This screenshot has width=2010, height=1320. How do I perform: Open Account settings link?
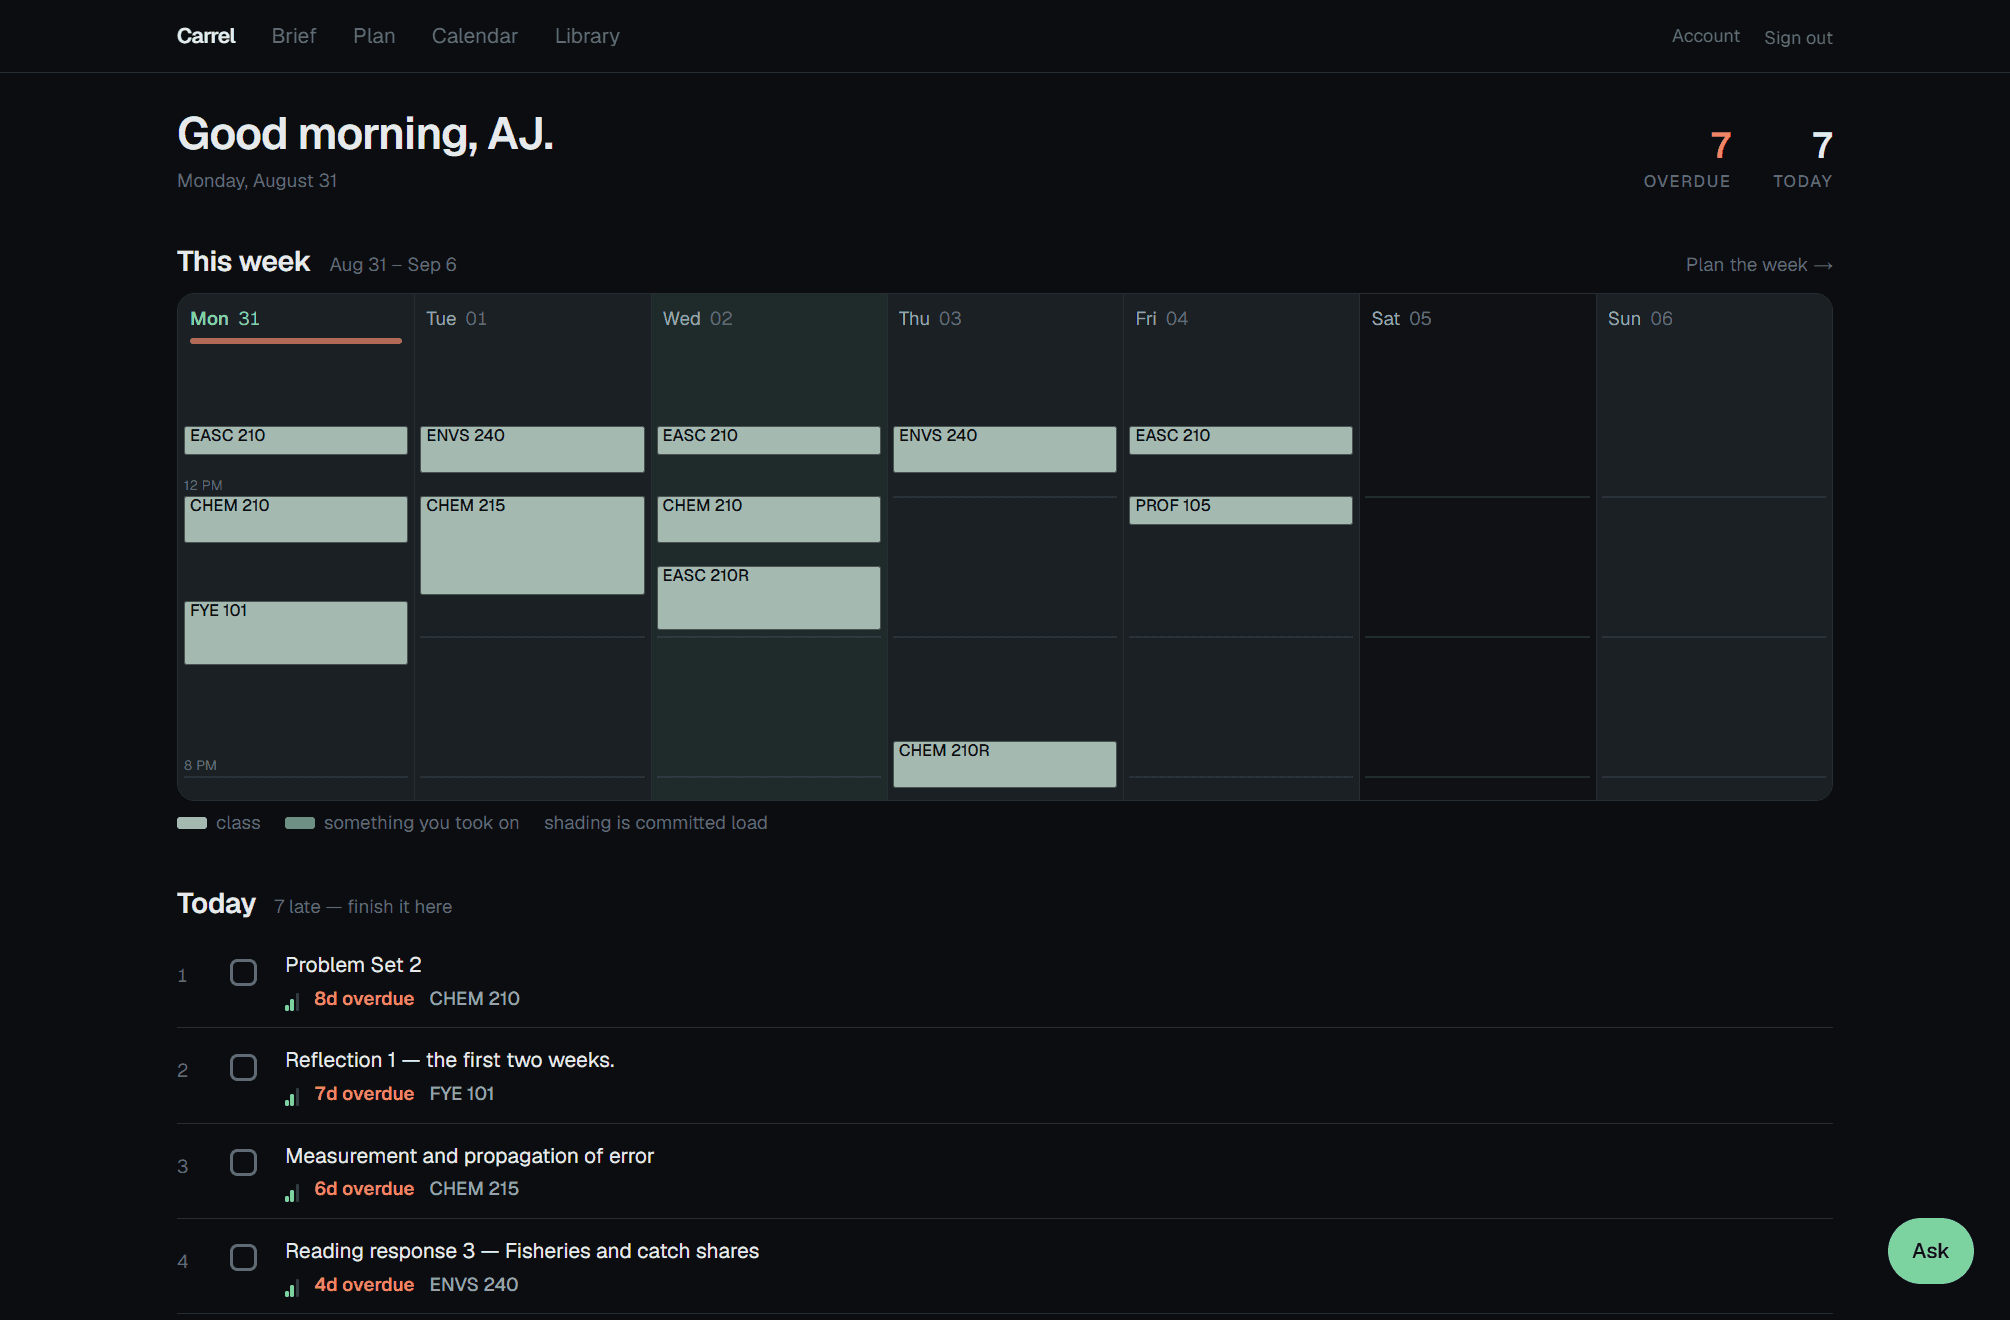coord(1705,36)
